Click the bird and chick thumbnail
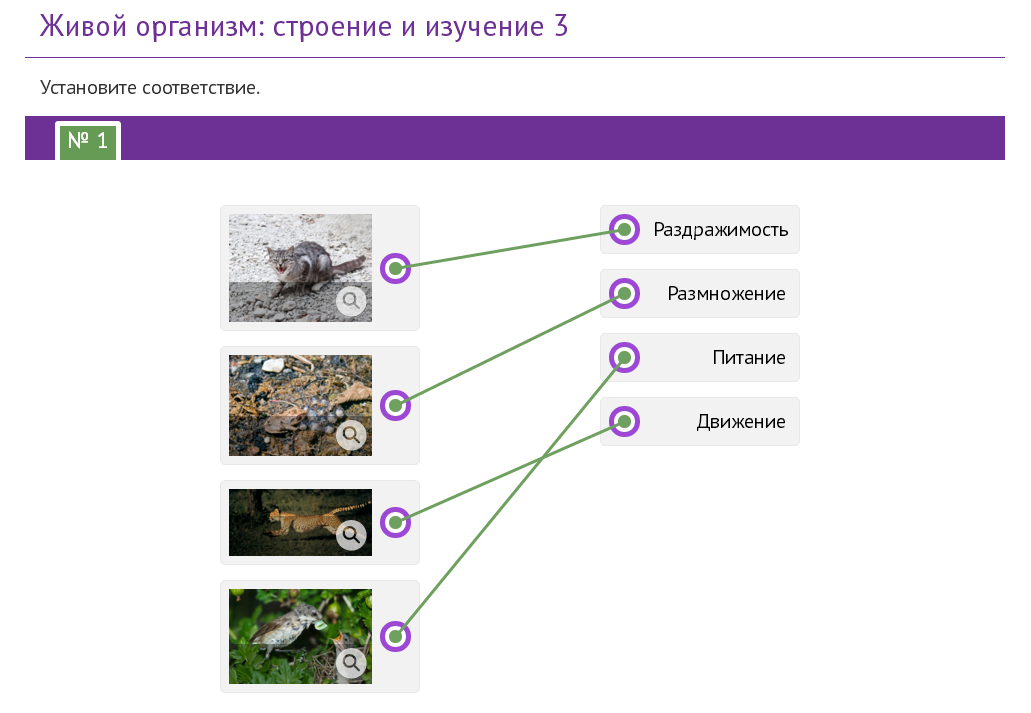 pyautogui.click(x=300, y=636)
